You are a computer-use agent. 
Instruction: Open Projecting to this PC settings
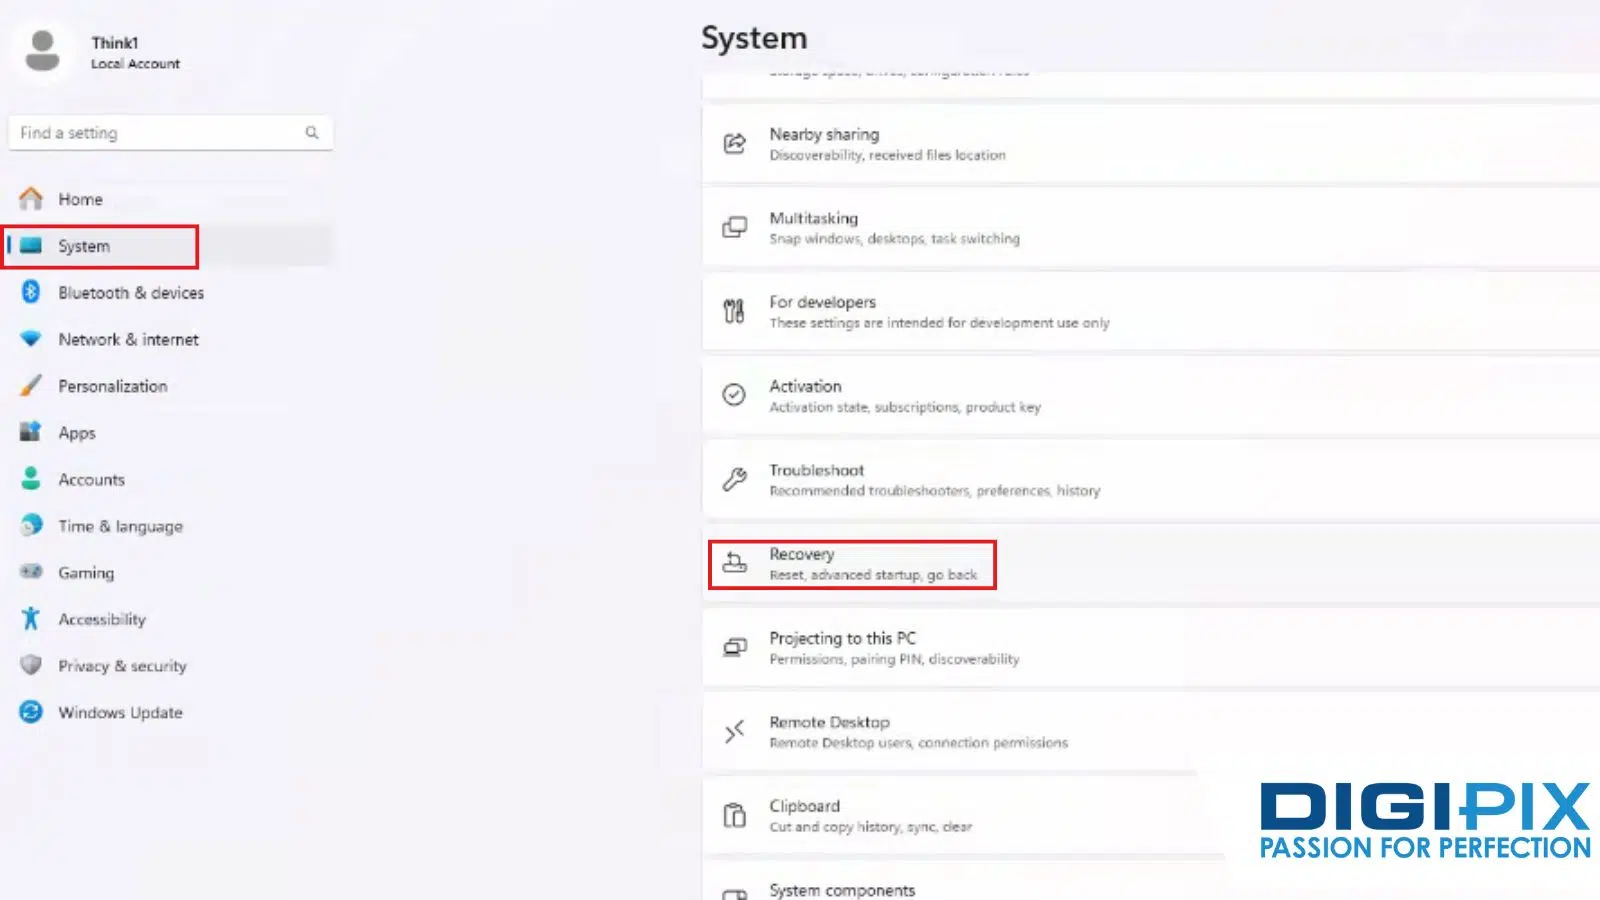[842, 647]
